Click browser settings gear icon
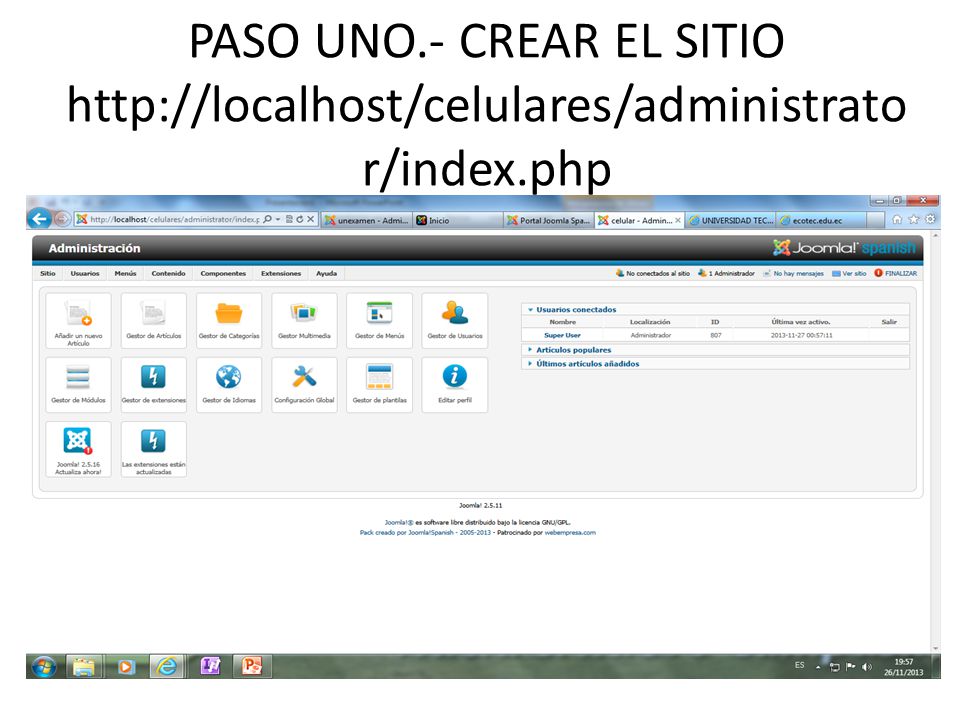The height and width of the screenshot is (720, 960). click(x=930, y=219)
